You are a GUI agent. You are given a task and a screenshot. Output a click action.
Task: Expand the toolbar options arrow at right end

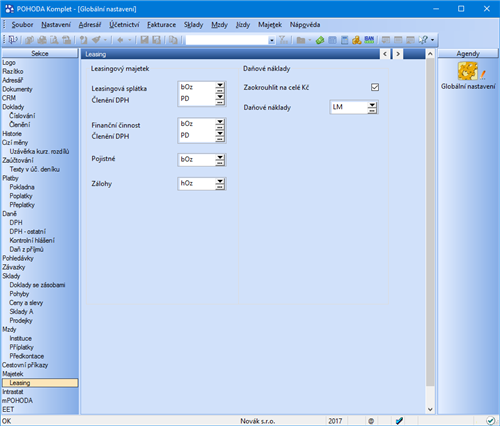pos(433,40)
